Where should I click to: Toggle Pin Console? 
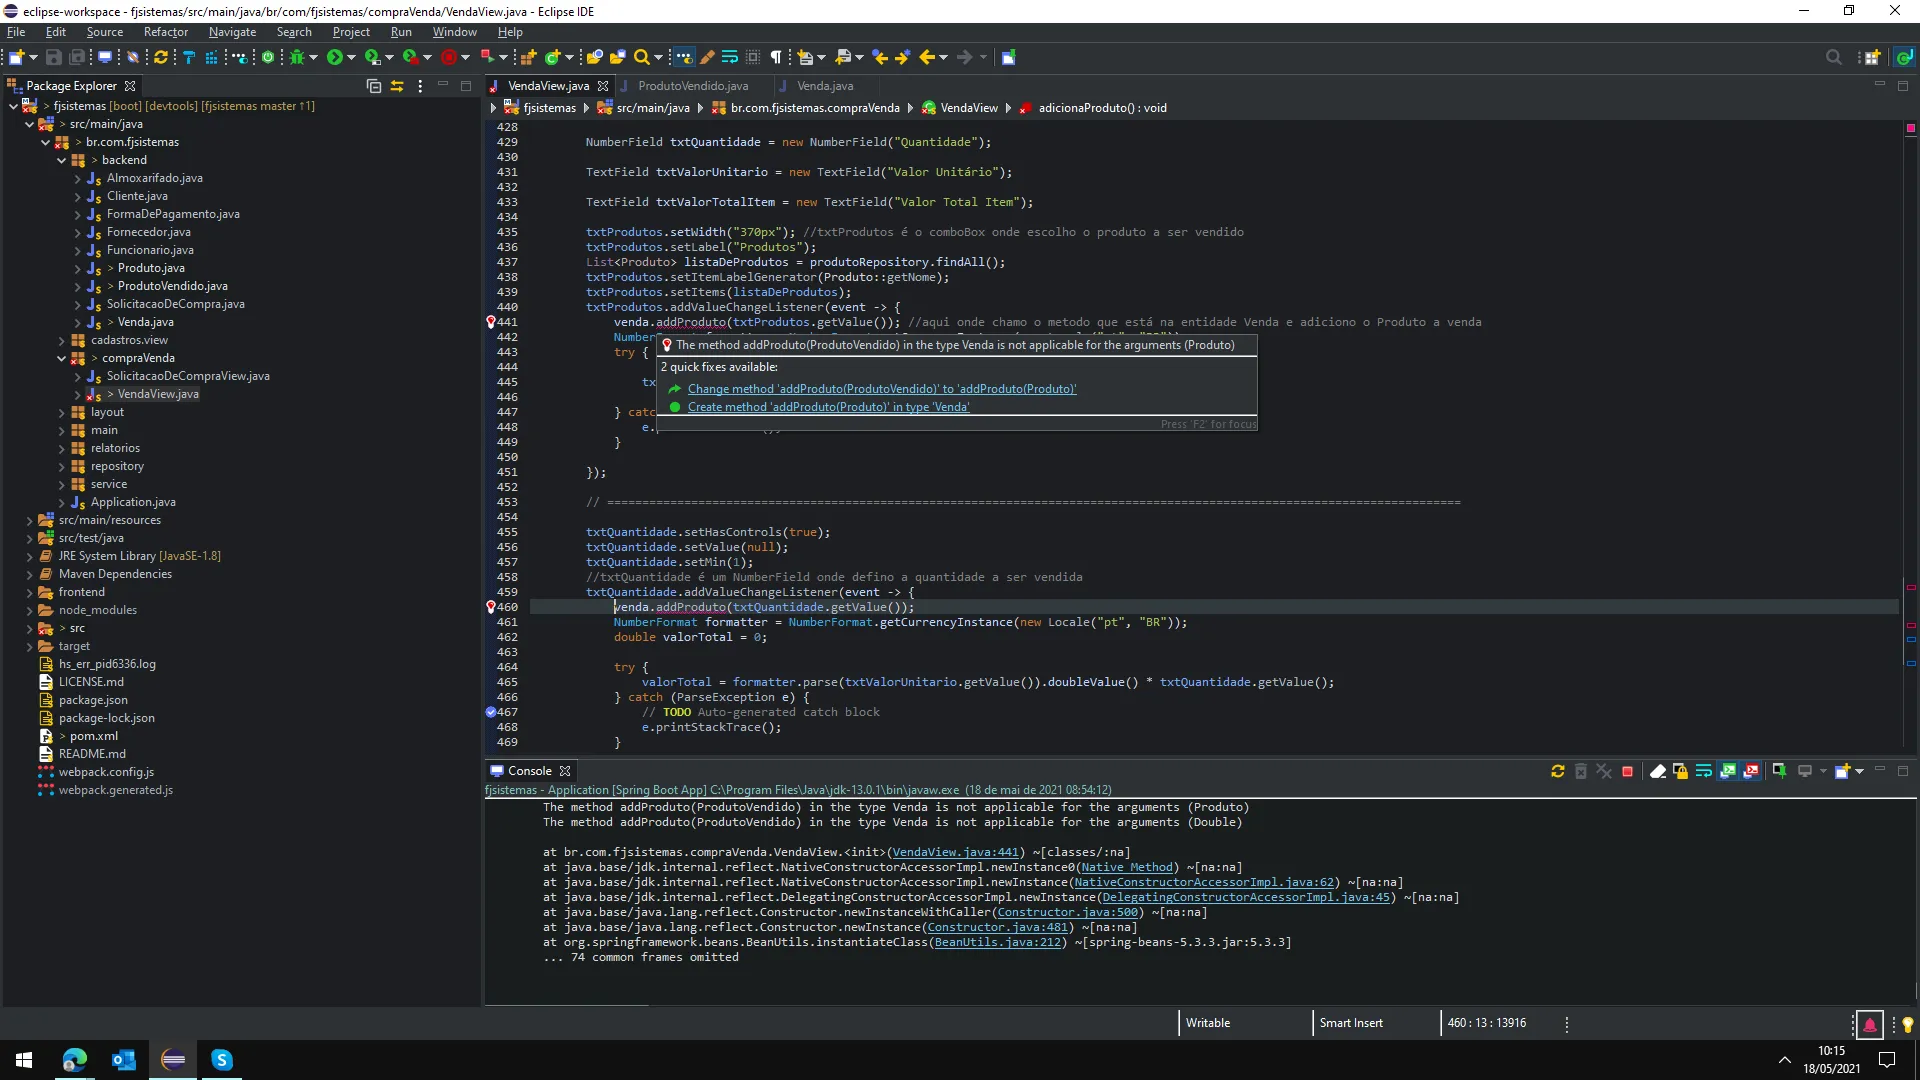tap(1779, 771)
